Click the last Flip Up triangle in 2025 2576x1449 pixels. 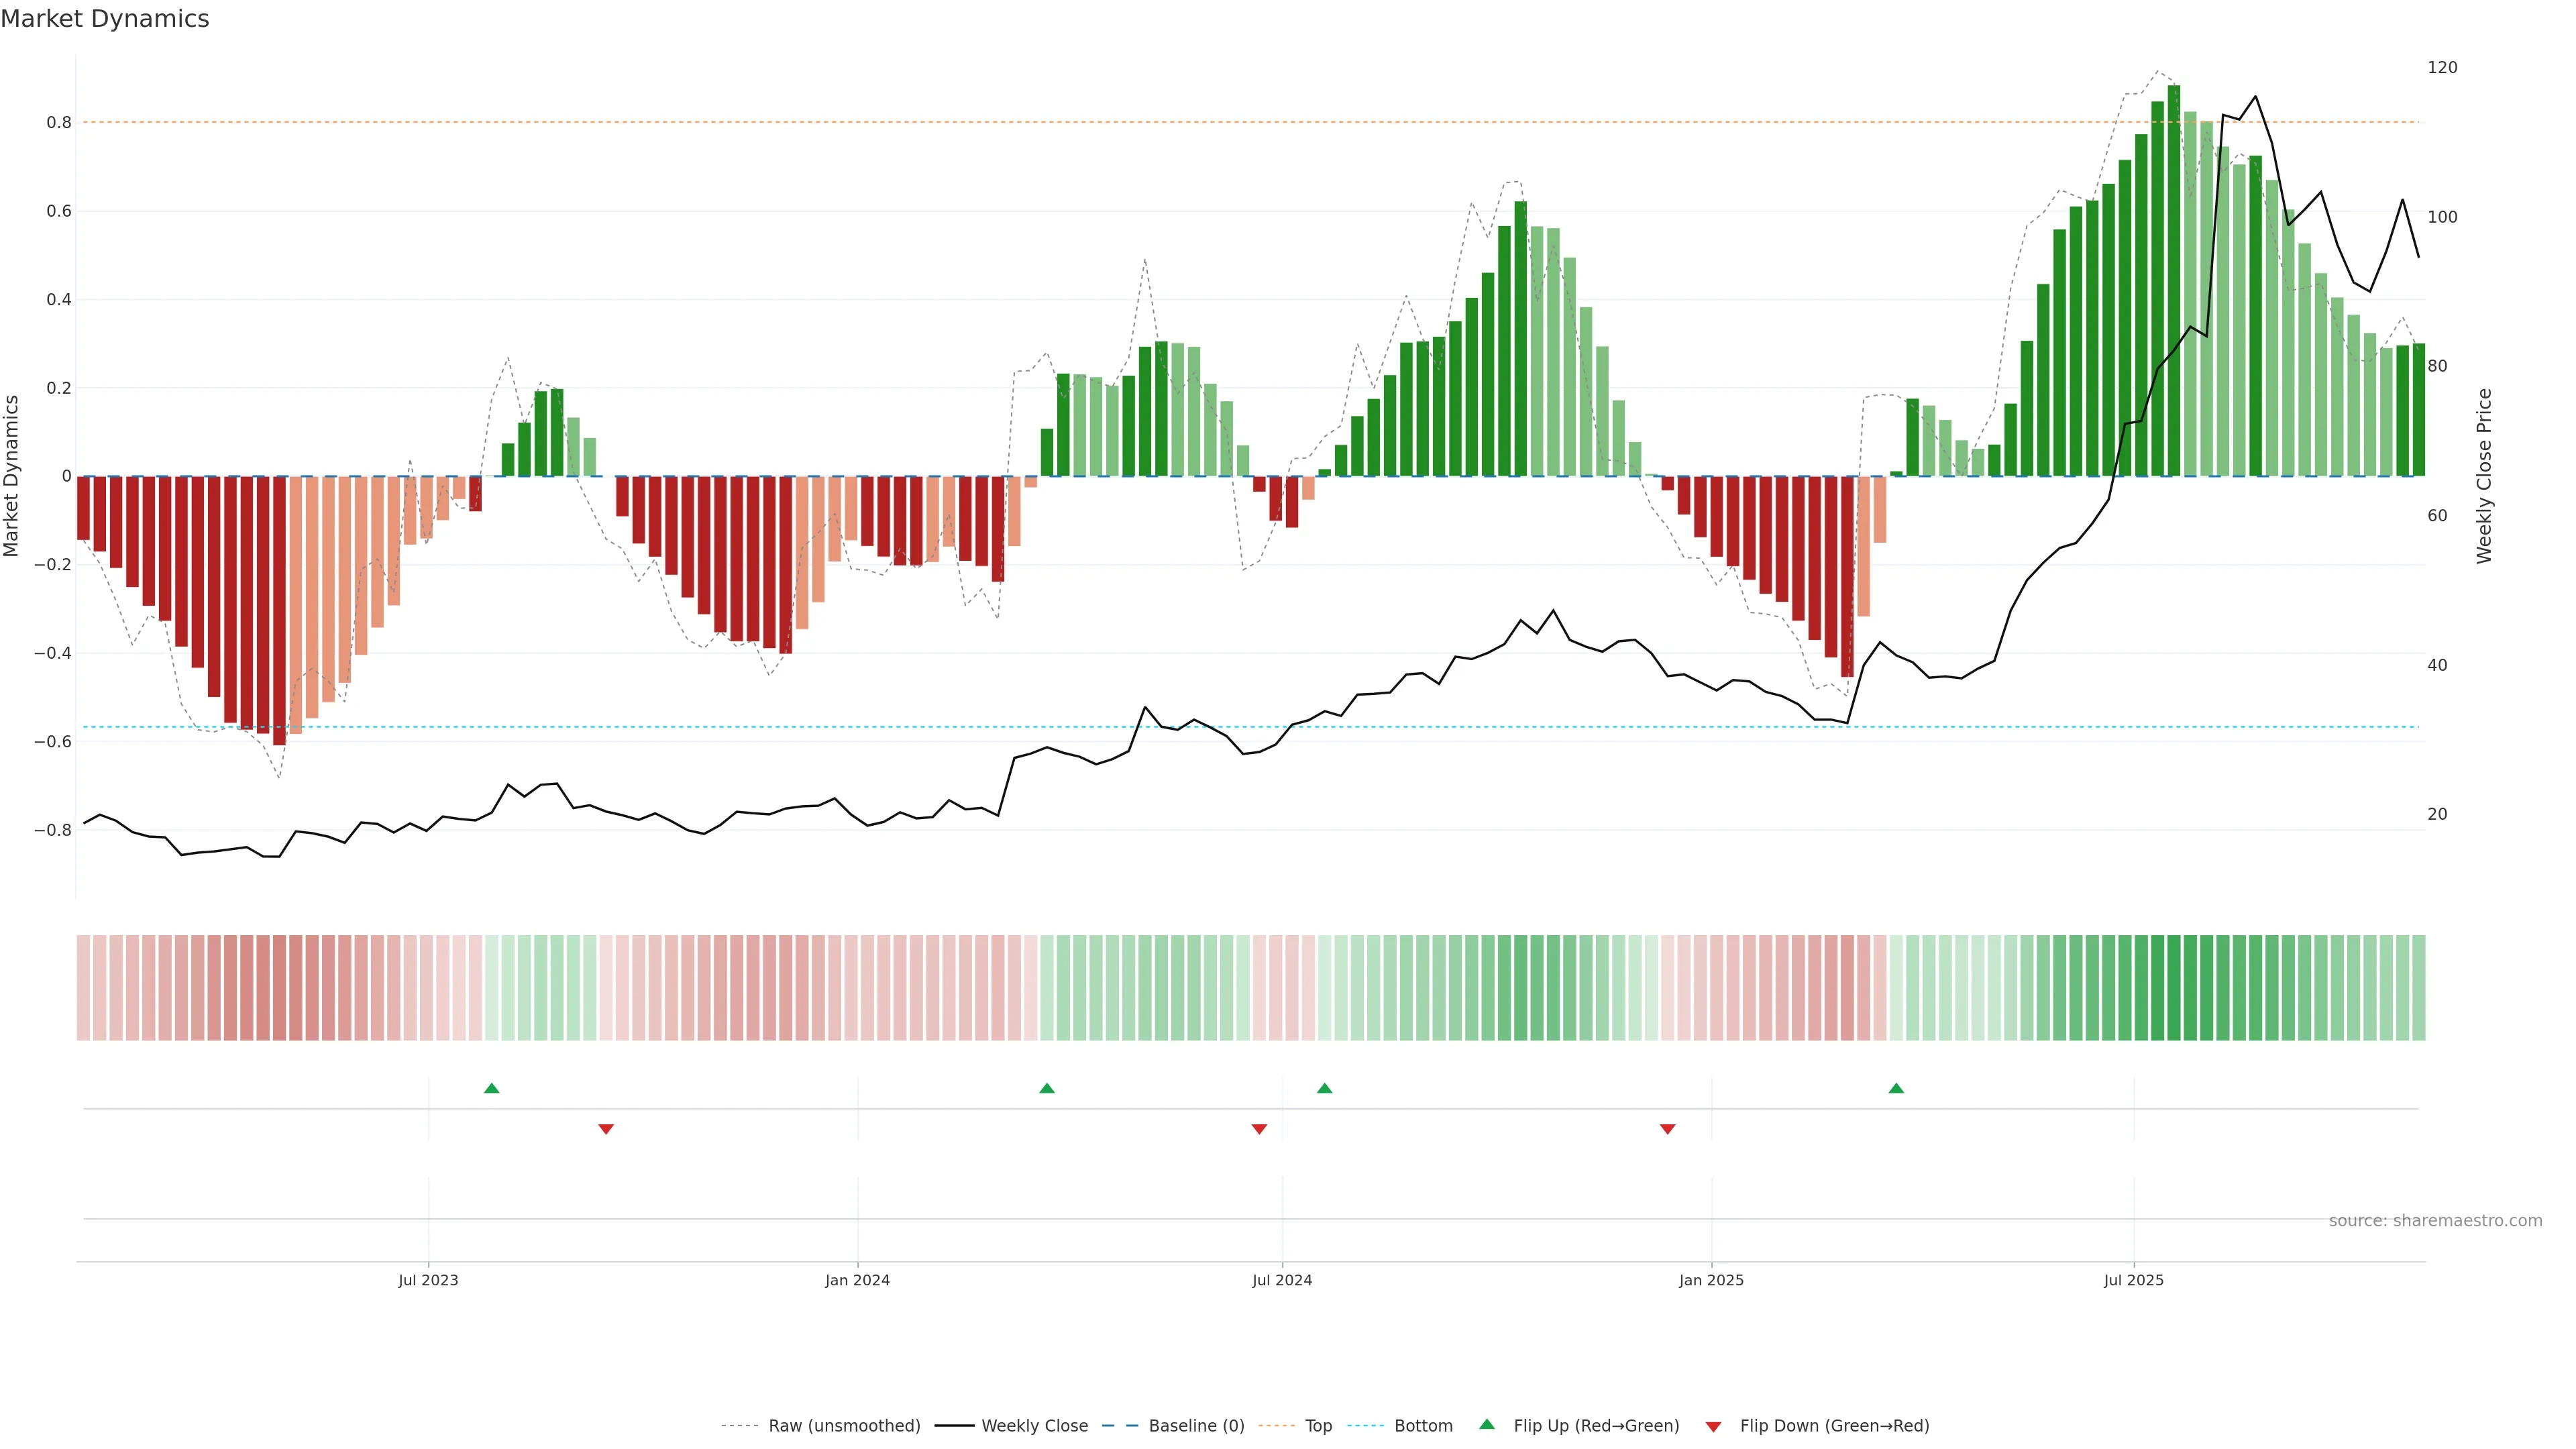click(1896, 1088)
